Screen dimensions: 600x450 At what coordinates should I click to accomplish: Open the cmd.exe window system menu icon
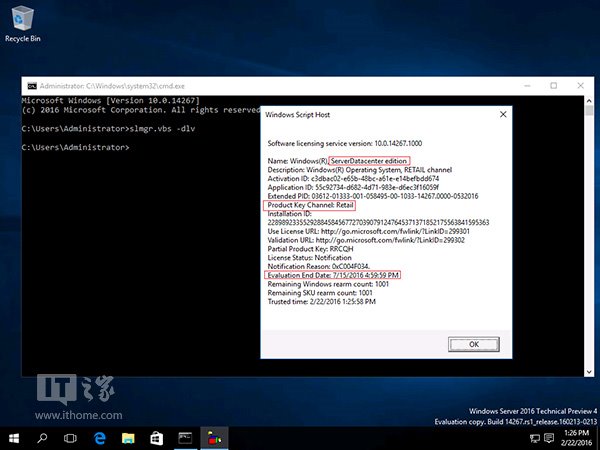(31, 86)
